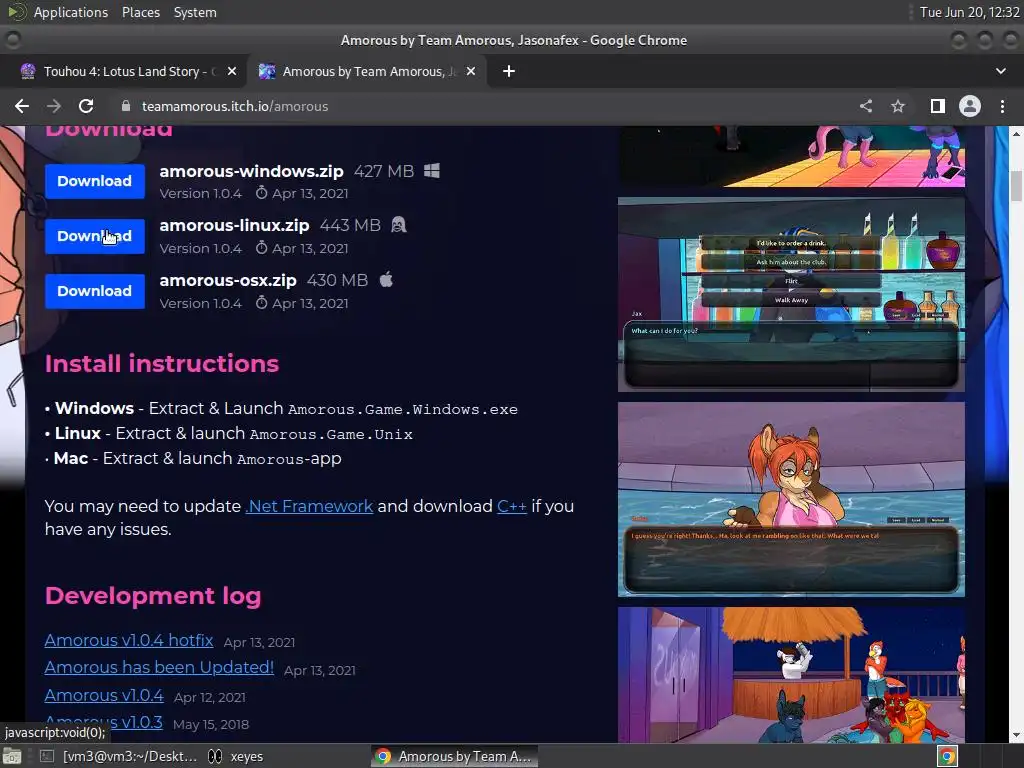Image resolution: width=1024 pixels, height=768 pixels.
Task: Click the show desktop icon in the taskbar
Action: point(12,756)
